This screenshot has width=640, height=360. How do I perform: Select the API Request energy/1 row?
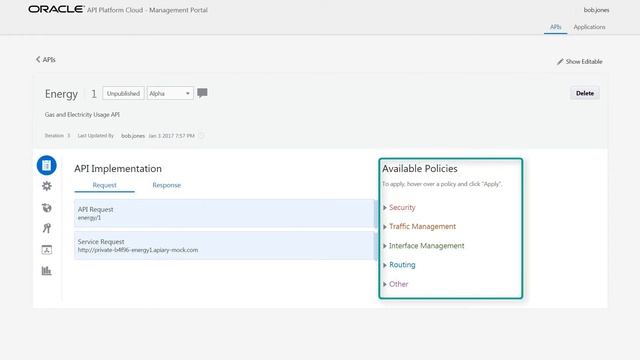point(224,213)
